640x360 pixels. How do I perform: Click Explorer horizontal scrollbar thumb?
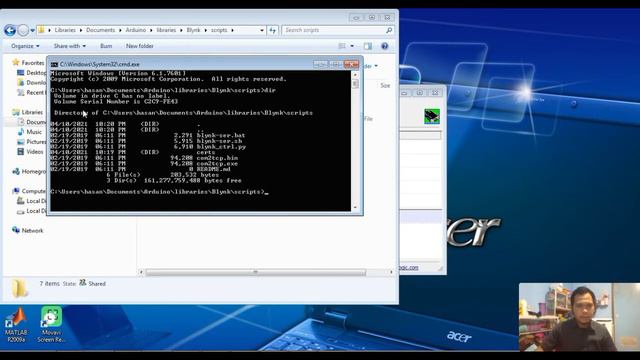pyautogui.click(x=256, y=272)
